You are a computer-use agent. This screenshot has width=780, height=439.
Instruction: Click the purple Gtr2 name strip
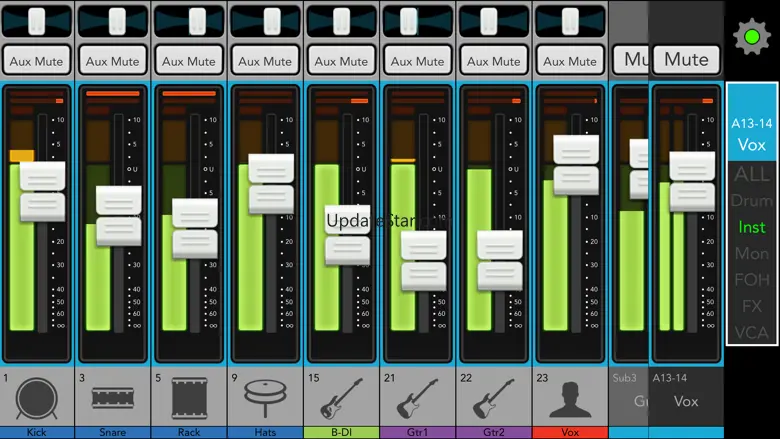tap(493, 433)
